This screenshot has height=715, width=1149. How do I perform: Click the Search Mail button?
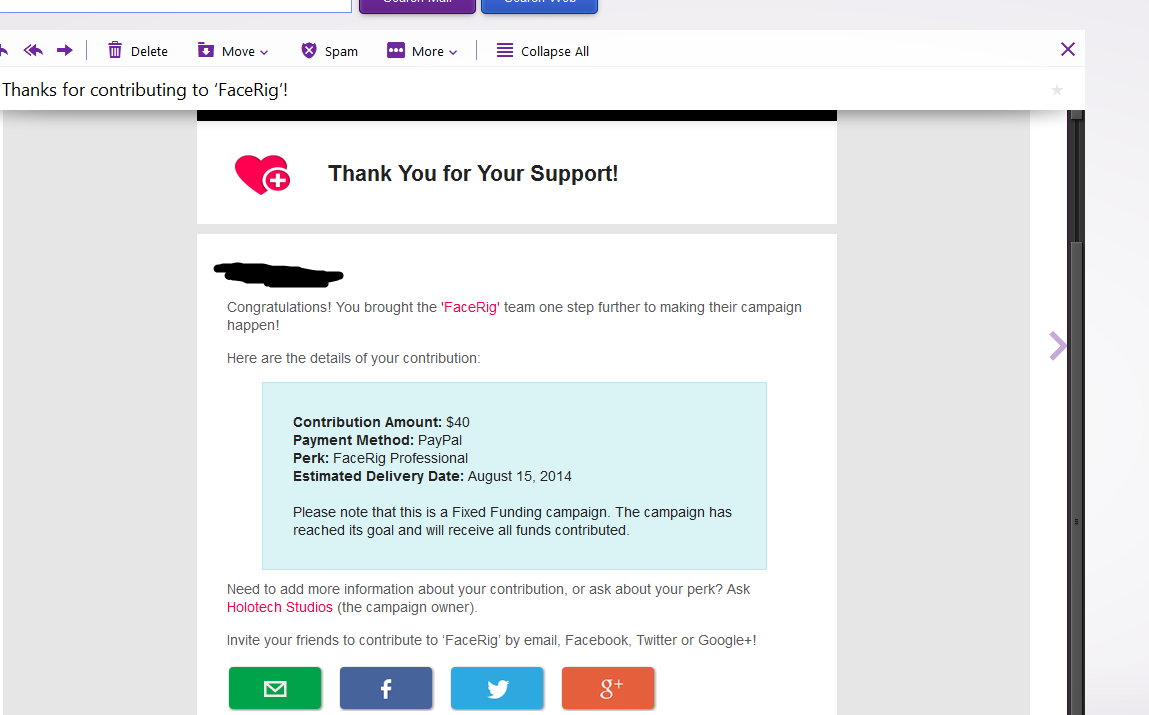[417, 4]
